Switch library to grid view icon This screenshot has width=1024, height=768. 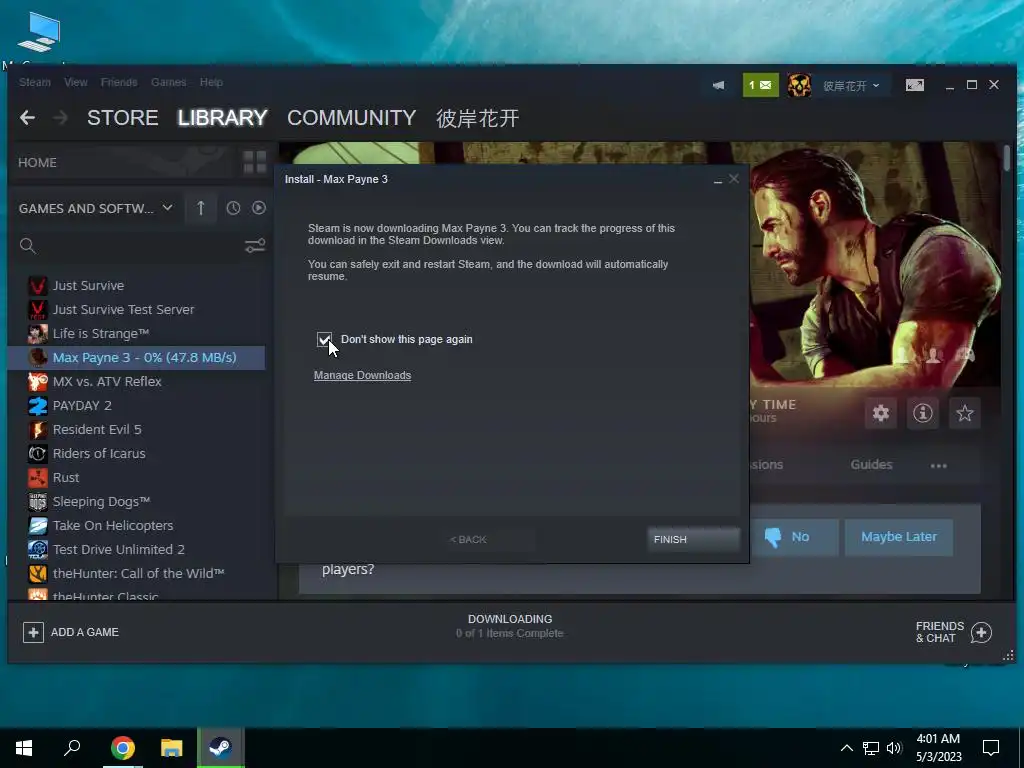pyautogui.click(x=255, y=162)
